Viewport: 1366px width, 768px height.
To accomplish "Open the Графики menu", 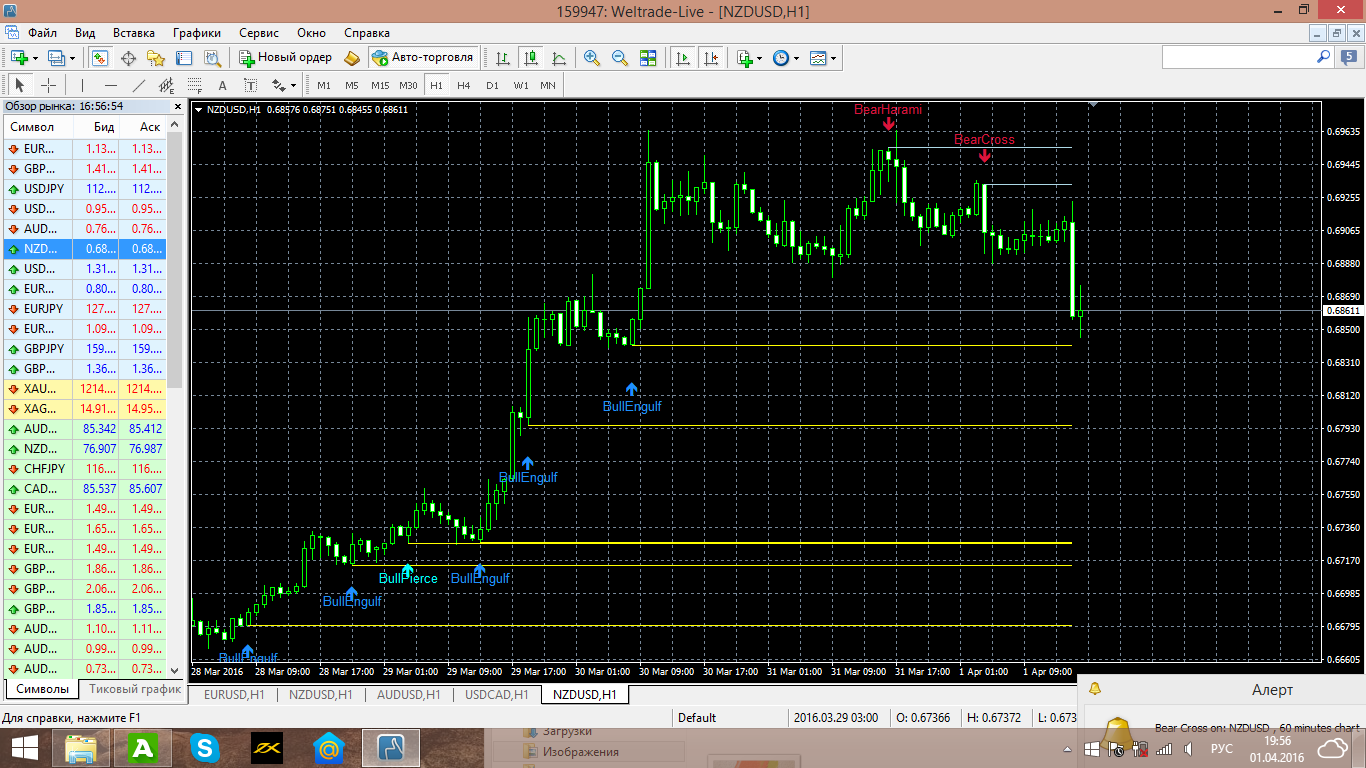I will click(x=197, y=33).
